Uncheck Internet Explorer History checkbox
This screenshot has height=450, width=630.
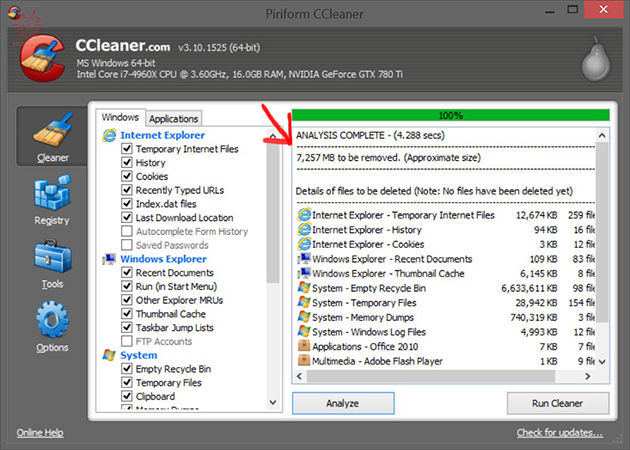pyautogui.click(x=127, y=162)
